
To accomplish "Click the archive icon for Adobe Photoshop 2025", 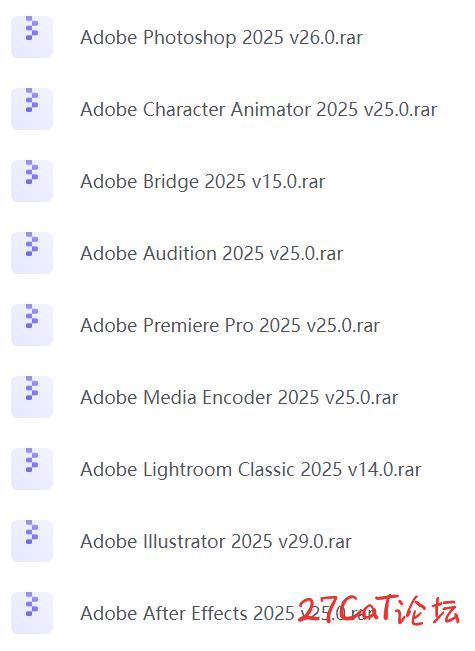I will point(32,37).
